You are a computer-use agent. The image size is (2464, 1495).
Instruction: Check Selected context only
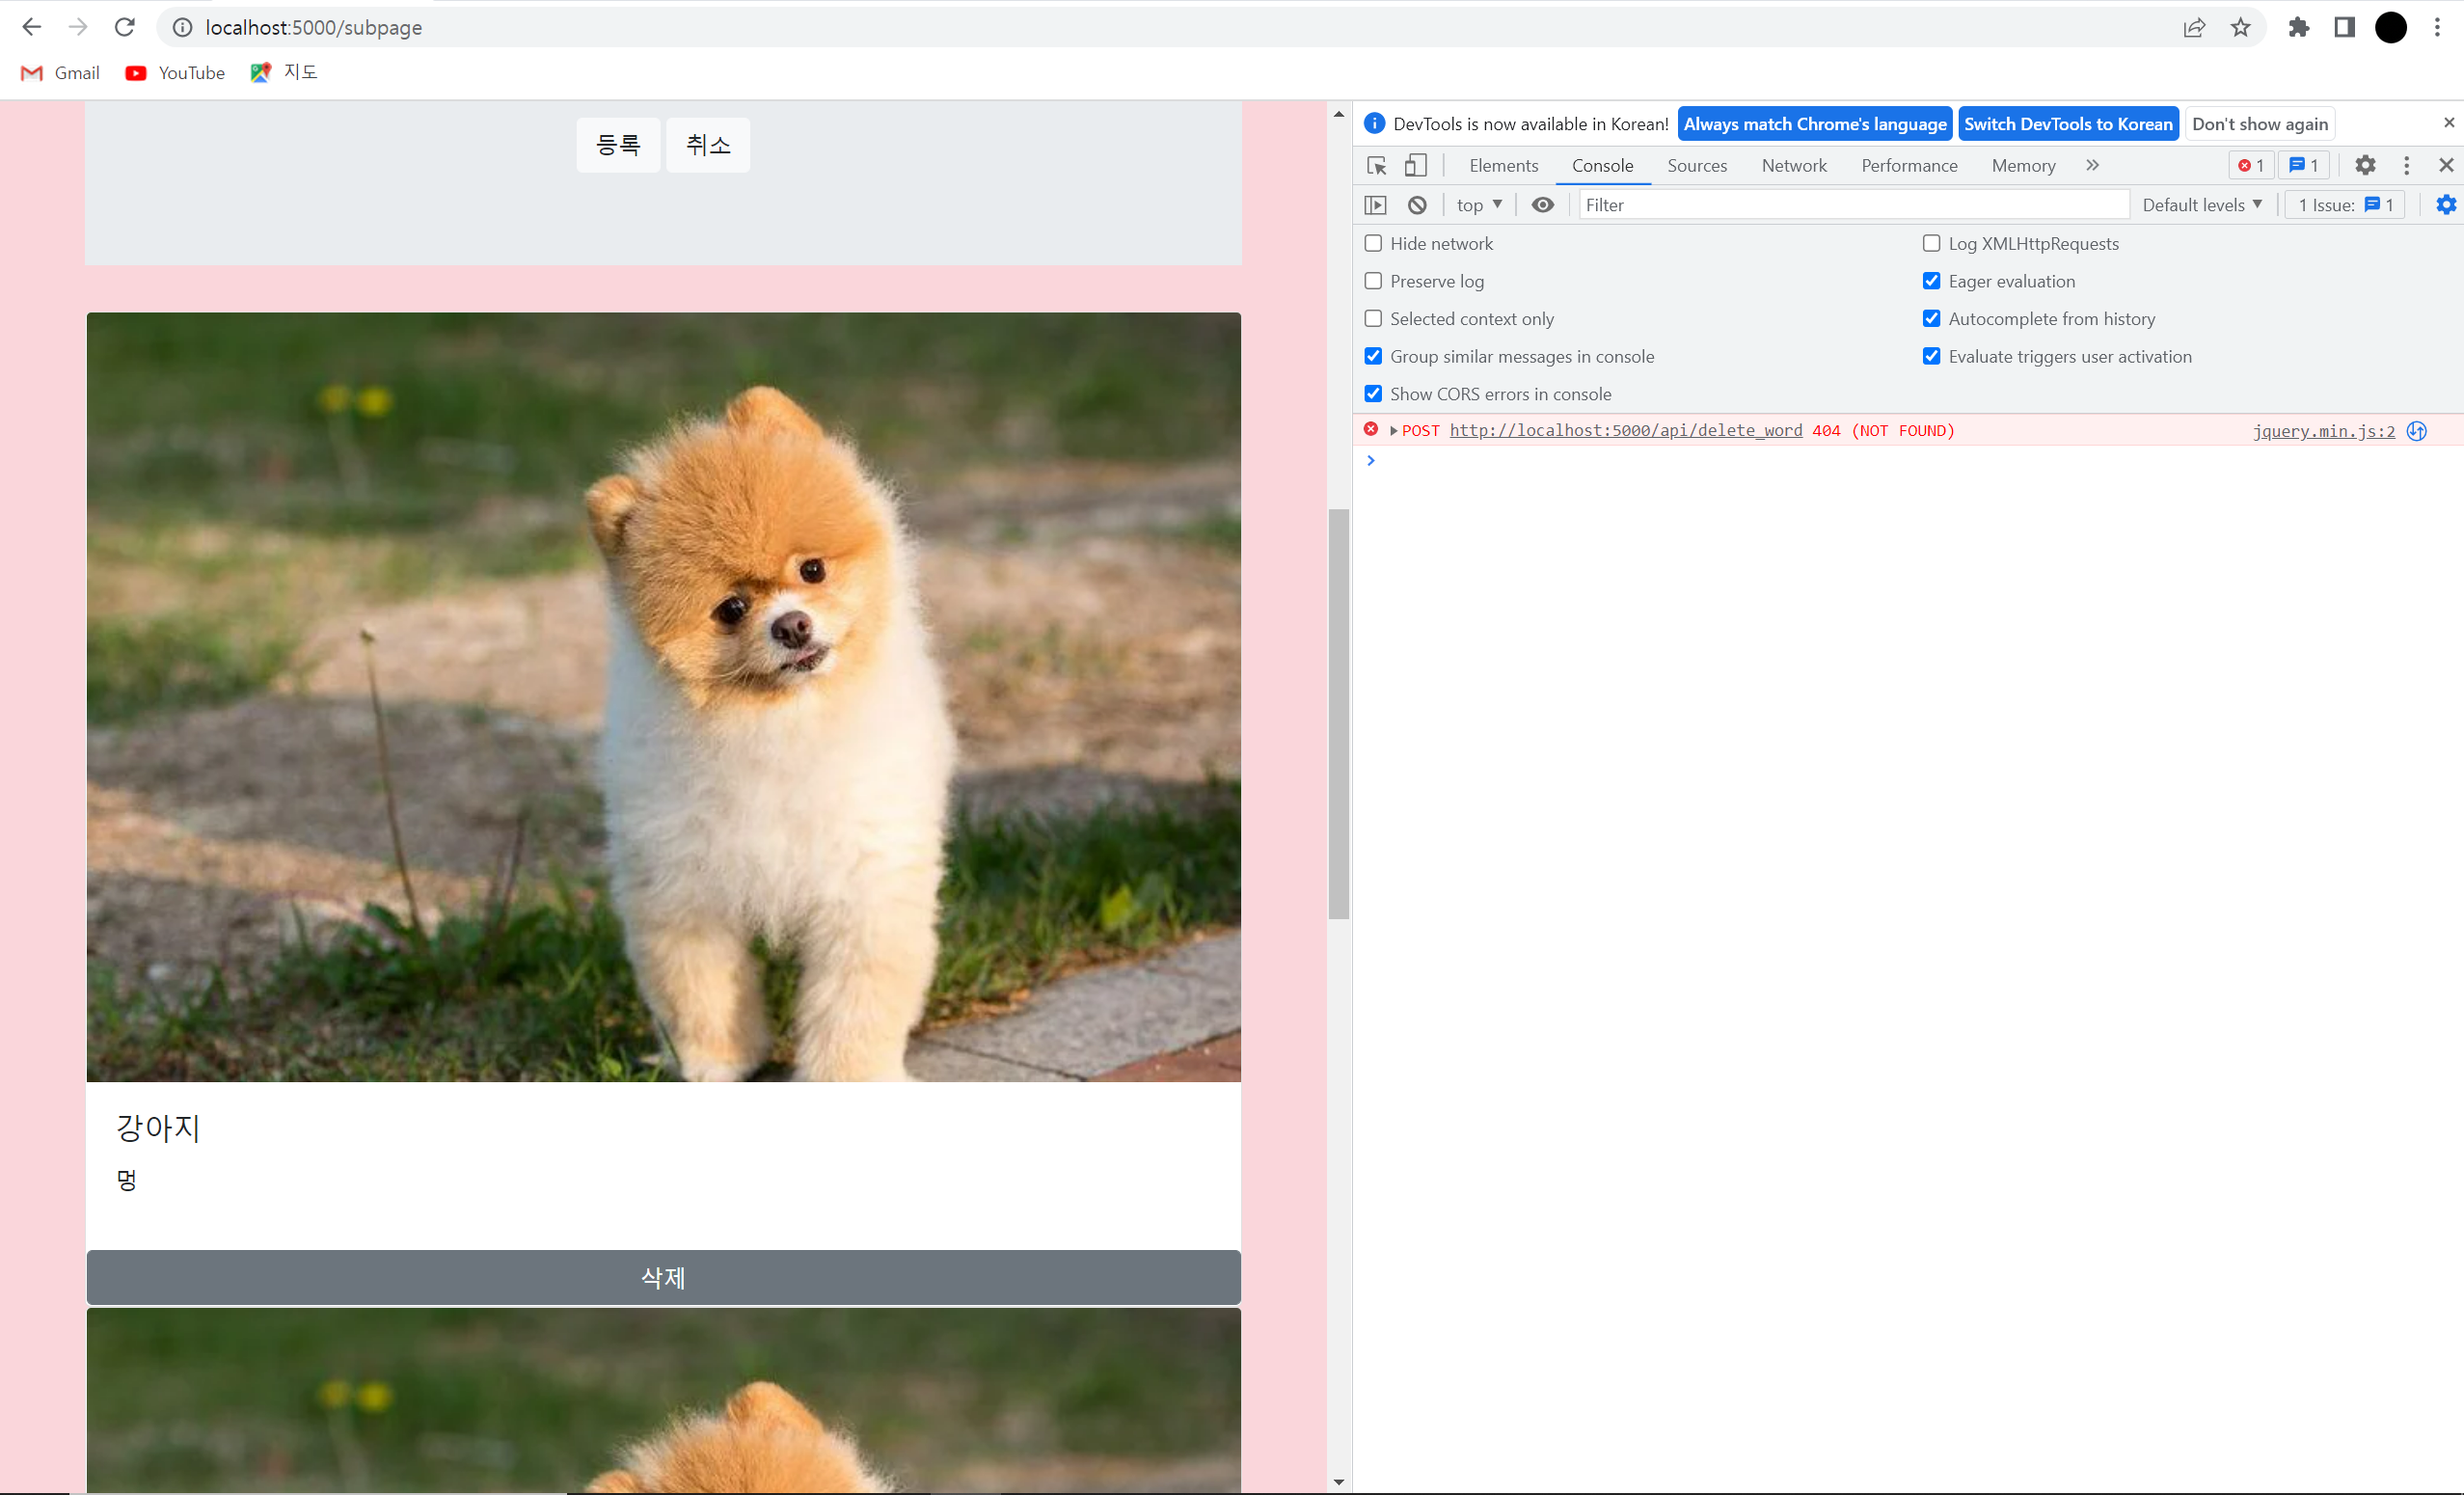tap(1374, 319)
